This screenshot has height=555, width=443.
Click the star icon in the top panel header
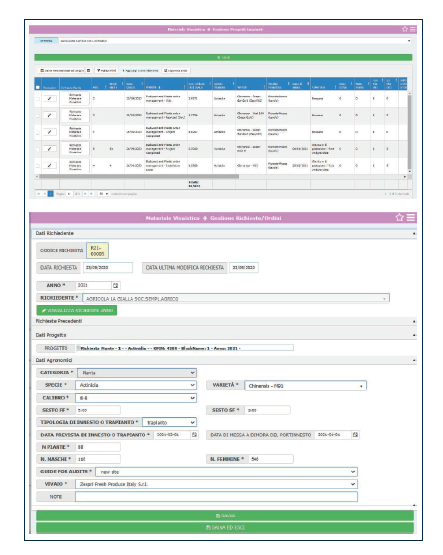coord(405,29)
